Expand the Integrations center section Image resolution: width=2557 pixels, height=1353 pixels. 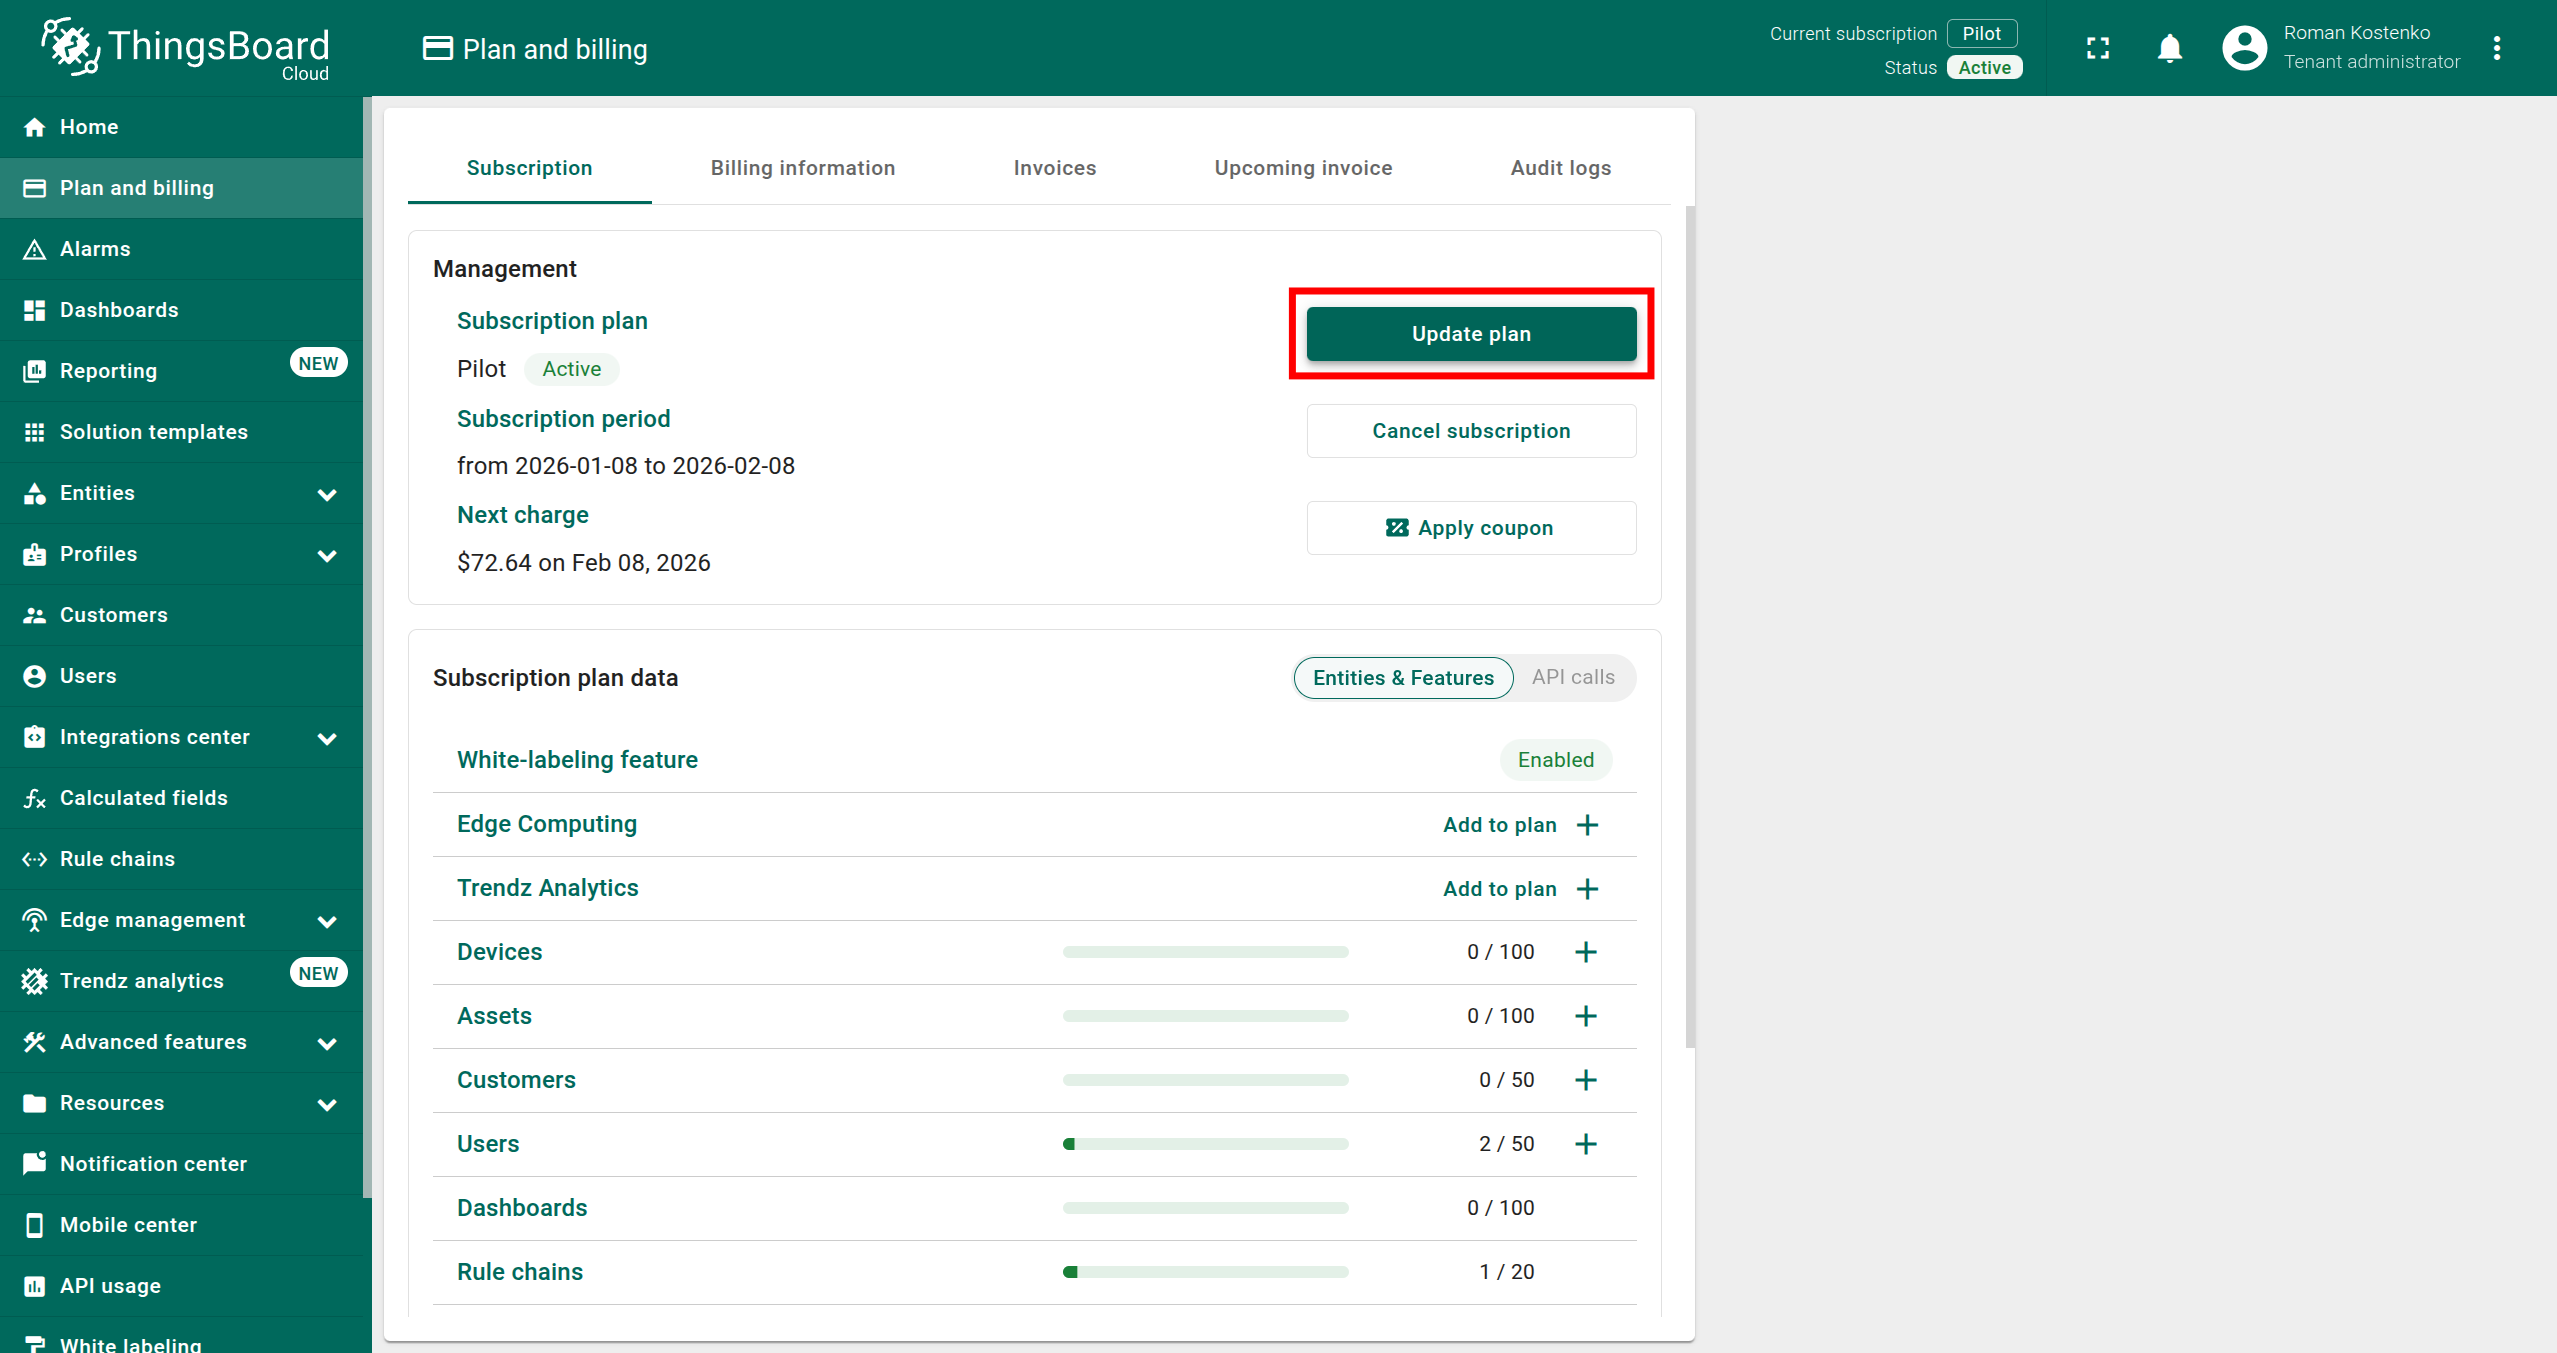(326, 738)
